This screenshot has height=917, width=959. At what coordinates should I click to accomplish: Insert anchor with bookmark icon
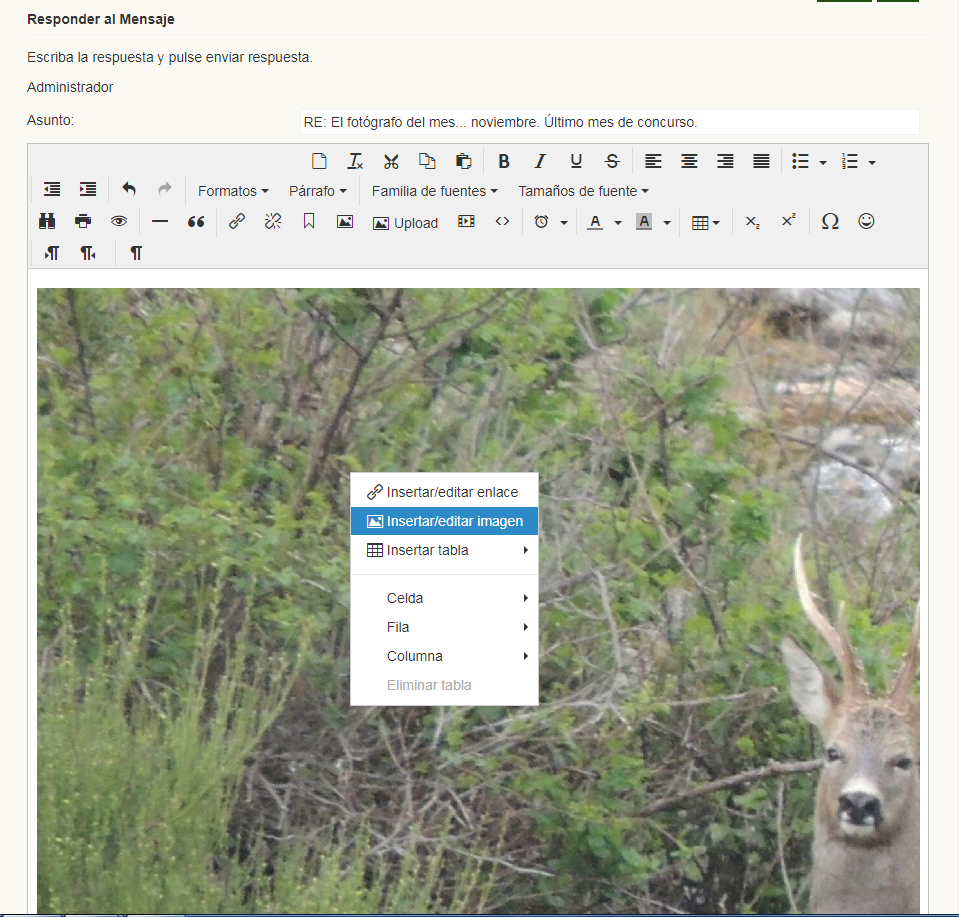pyautogui.click(x=309, y=221)
